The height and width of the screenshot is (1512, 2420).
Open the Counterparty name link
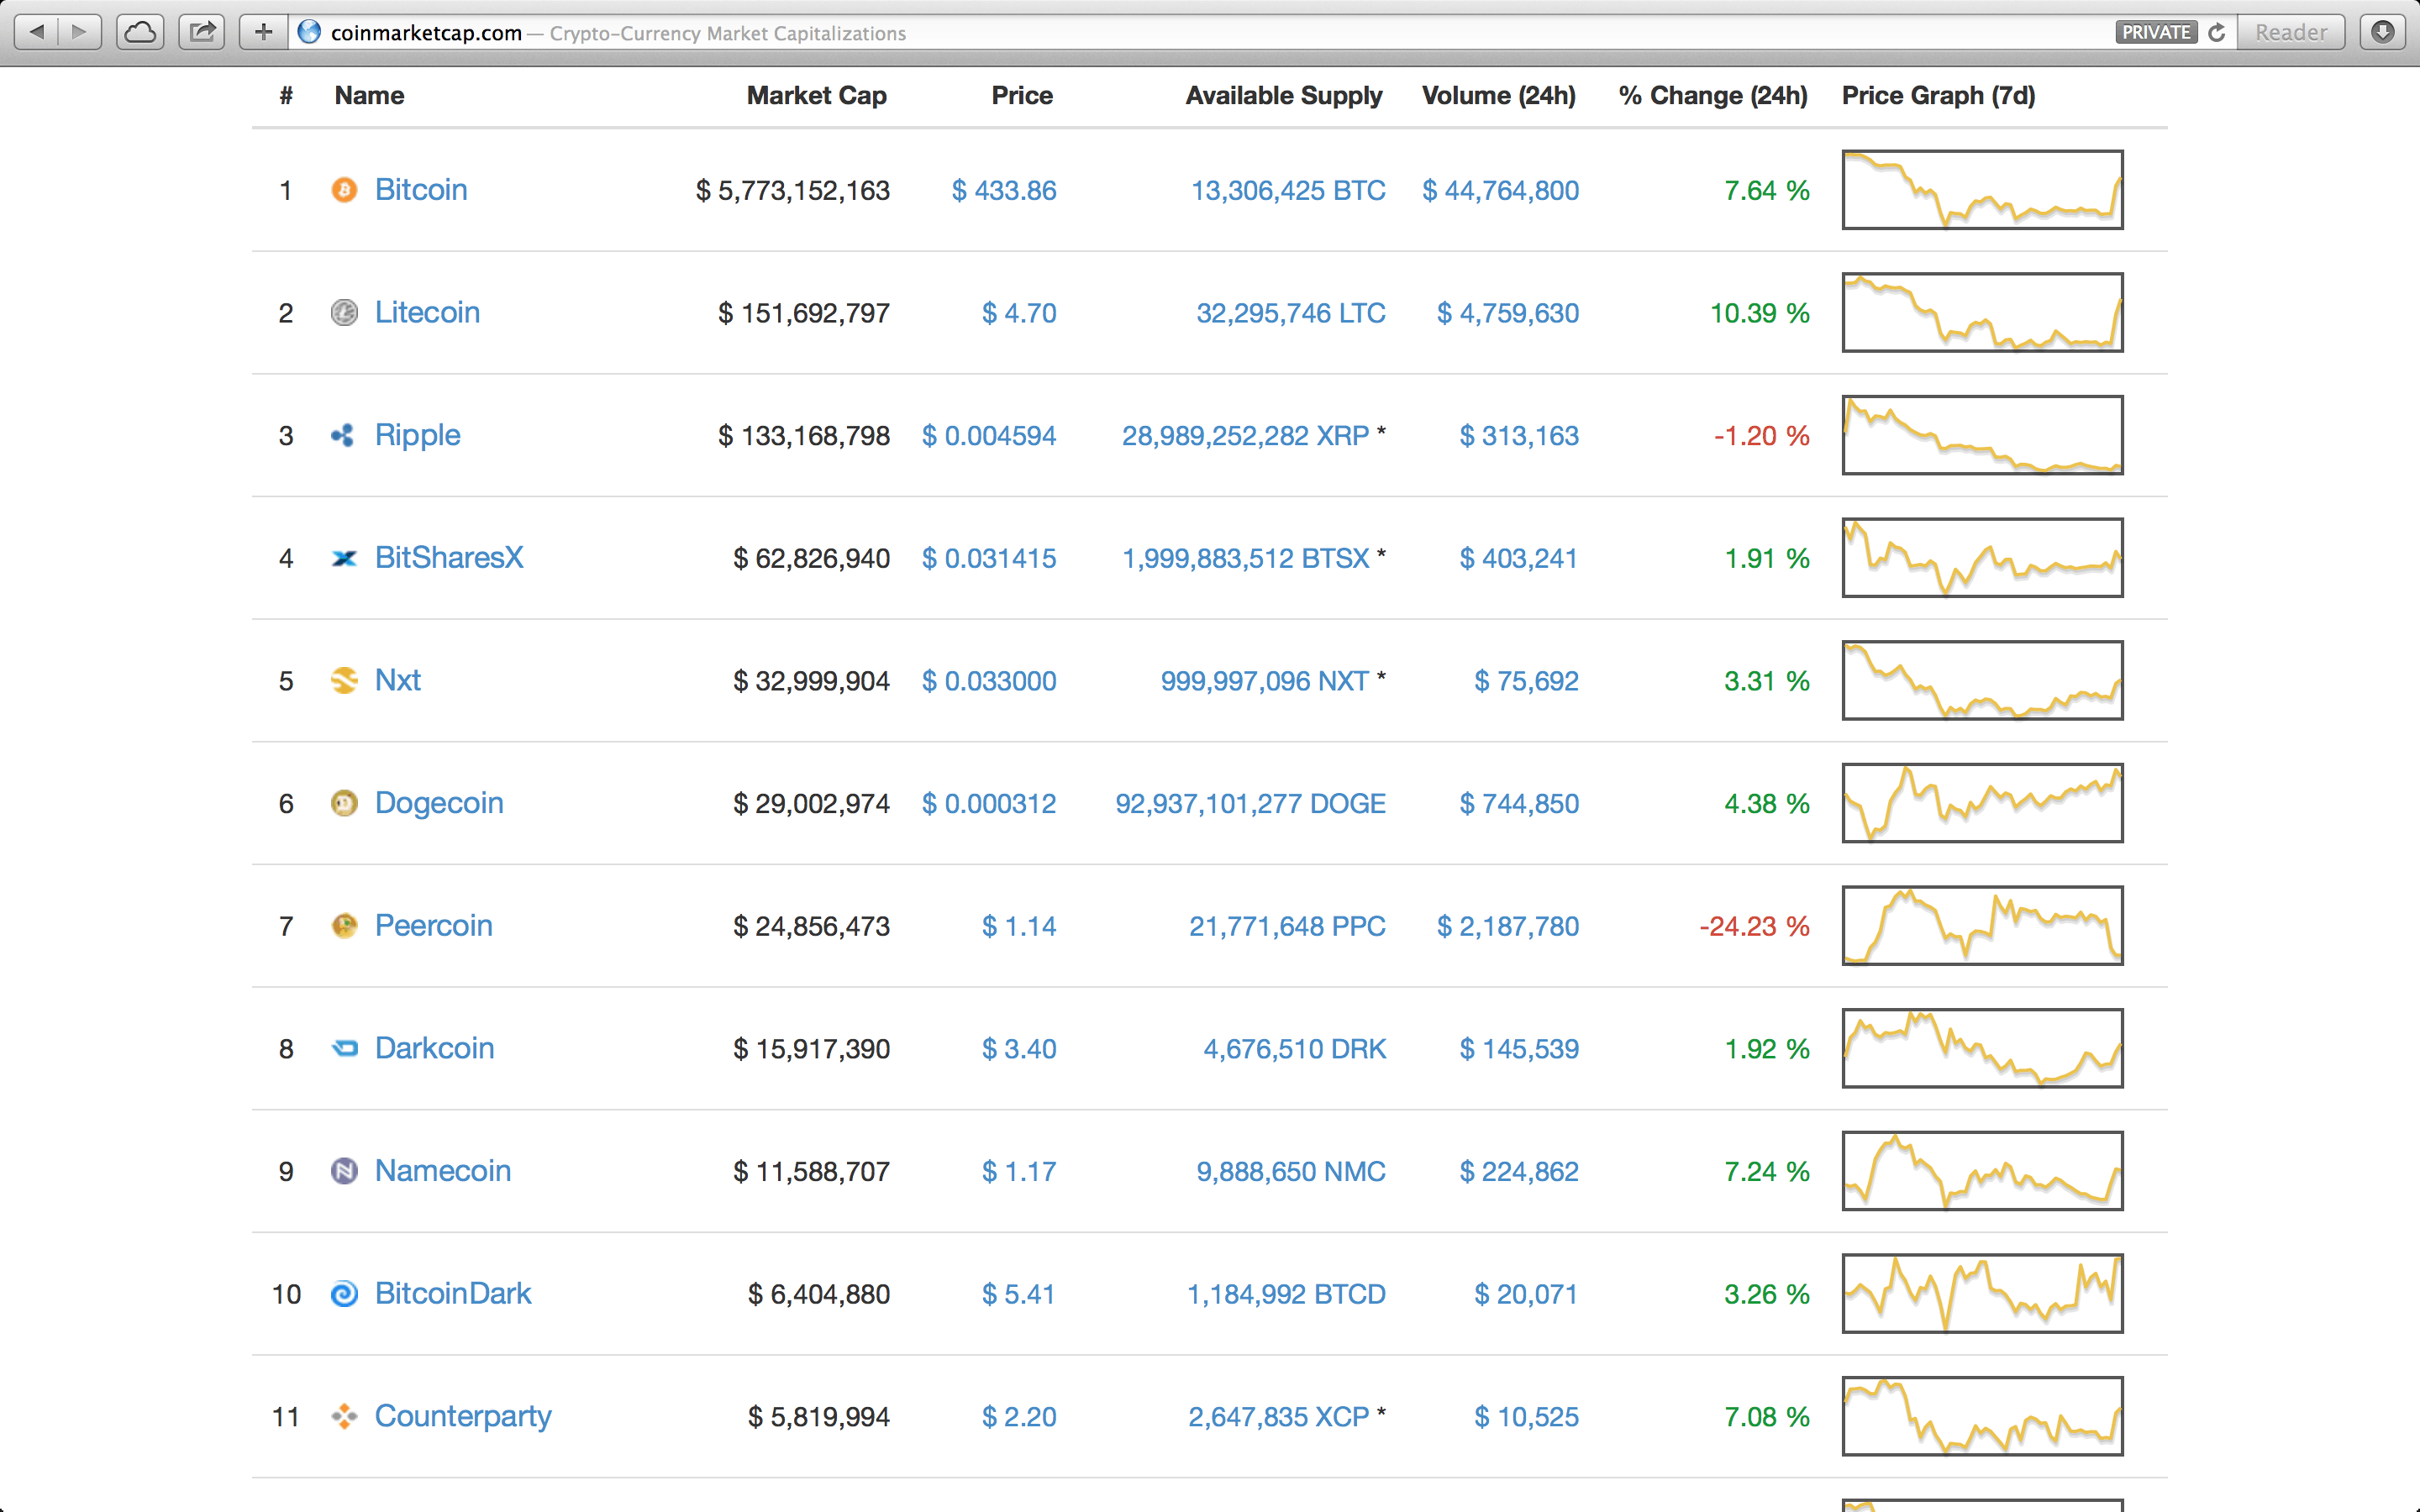(463, 1417)
